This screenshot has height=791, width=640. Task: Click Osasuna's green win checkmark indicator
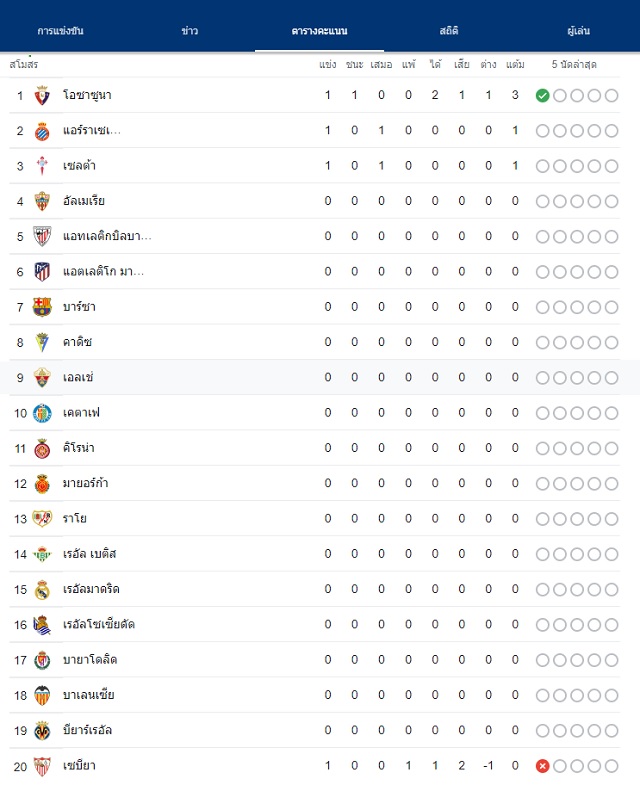coord(542,95)
